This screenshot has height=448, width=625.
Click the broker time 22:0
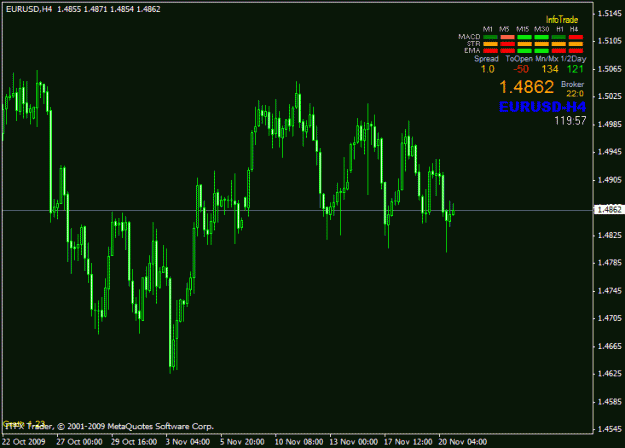(575, 94)
